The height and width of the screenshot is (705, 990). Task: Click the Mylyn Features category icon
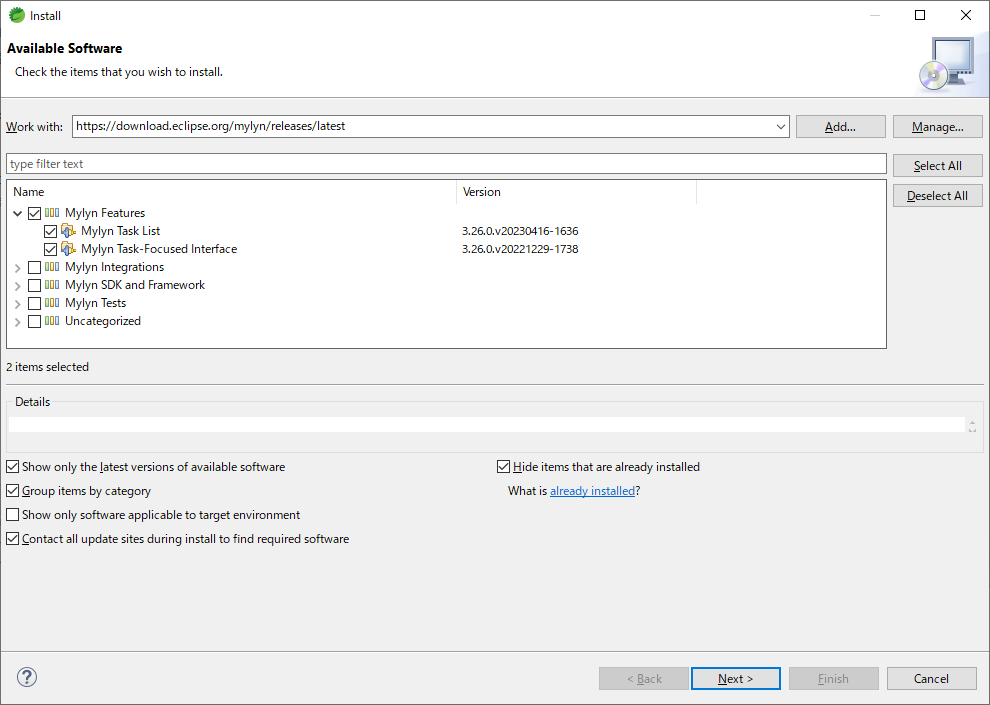(x=52, y=213)
